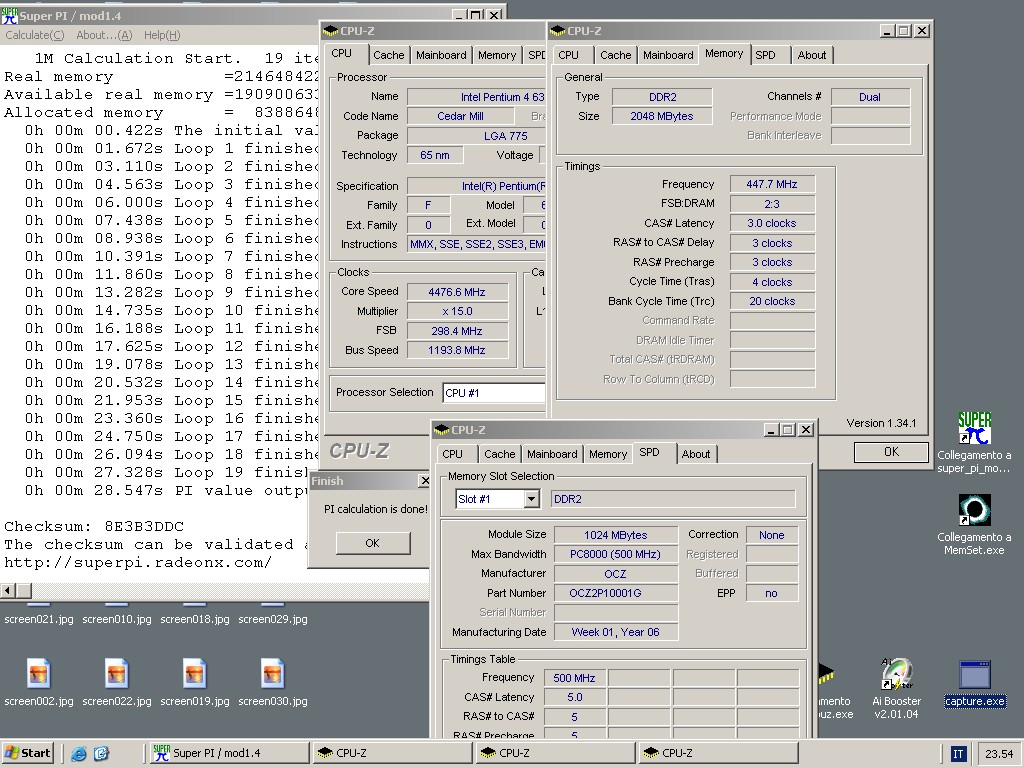This screenshot has width=1024, height=768.
Task: Open Help menu in Super PI
Action: click(162, 35)
